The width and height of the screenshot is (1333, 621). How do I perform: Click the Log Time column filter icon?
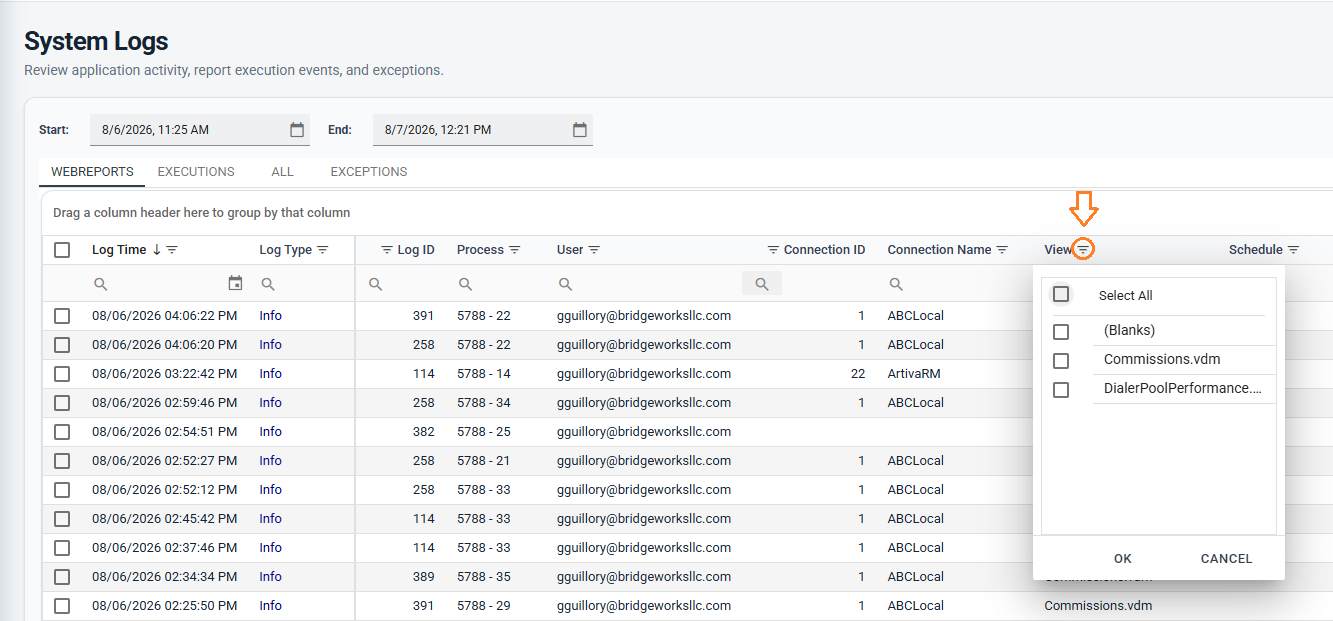pos(172,250)
